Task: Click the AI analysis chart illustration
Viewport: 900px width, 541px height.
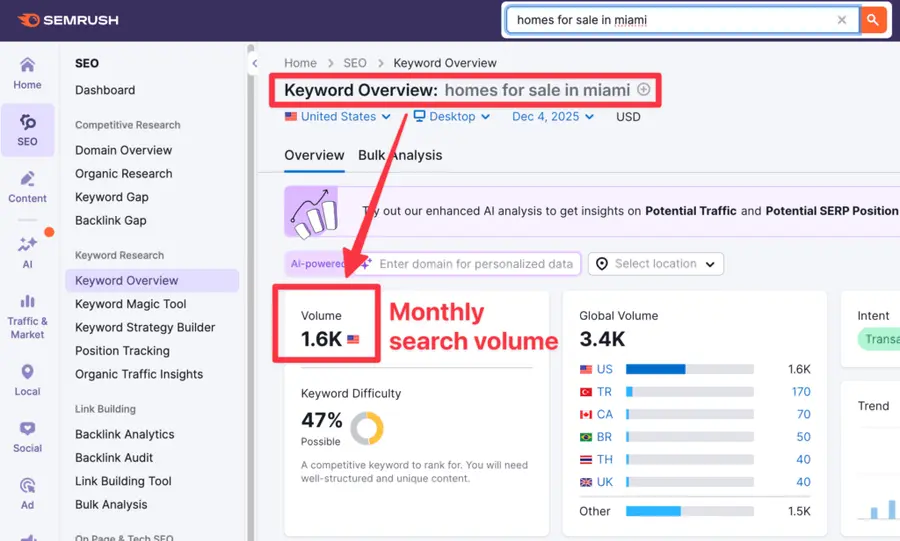Action: tap(312, 212)
